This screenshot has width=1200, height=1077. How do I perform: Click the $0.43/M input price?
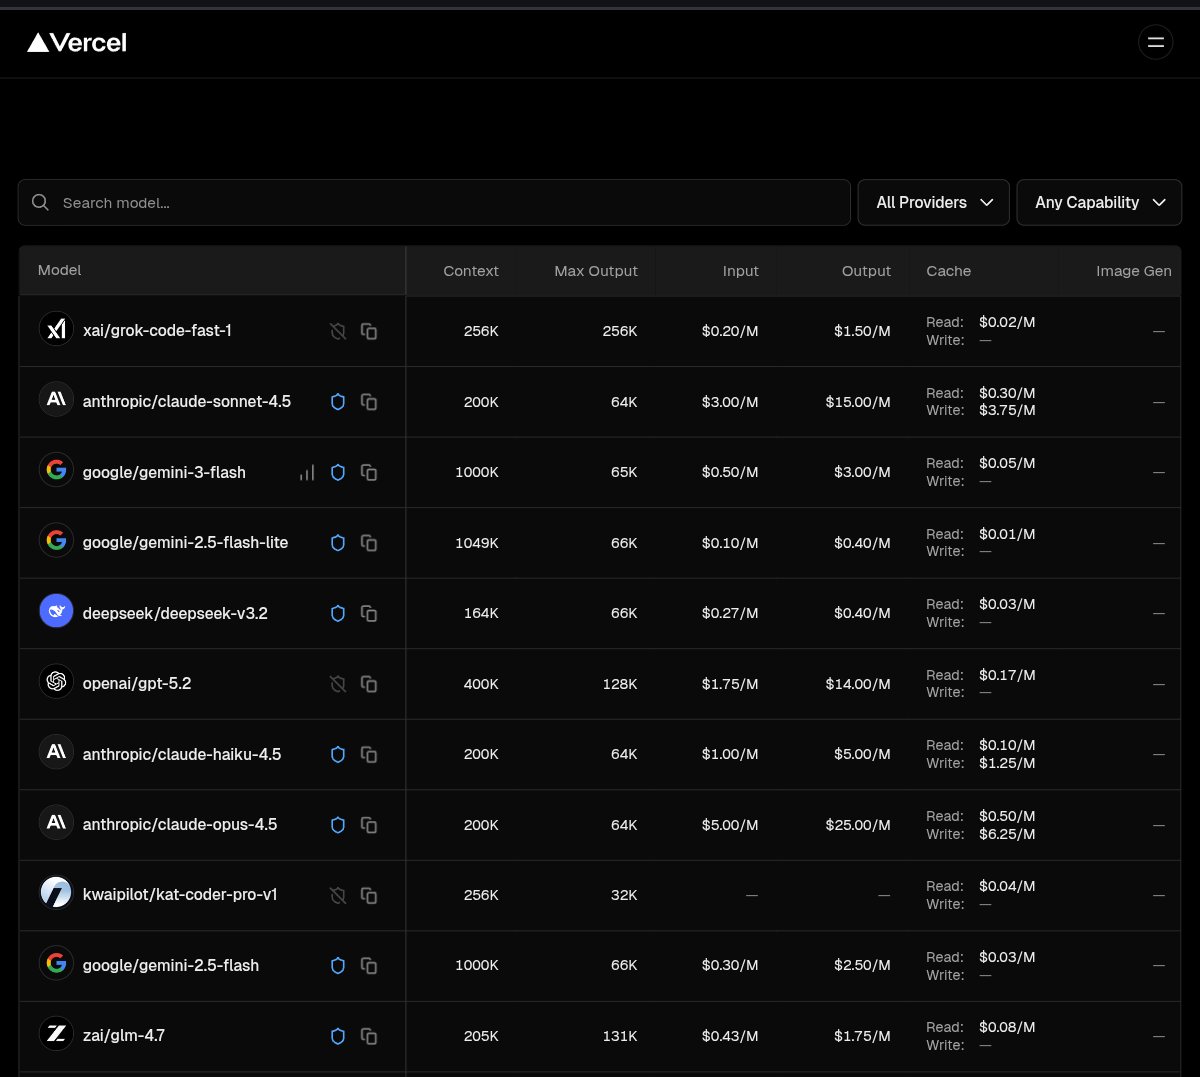[x=730, y=1036]
